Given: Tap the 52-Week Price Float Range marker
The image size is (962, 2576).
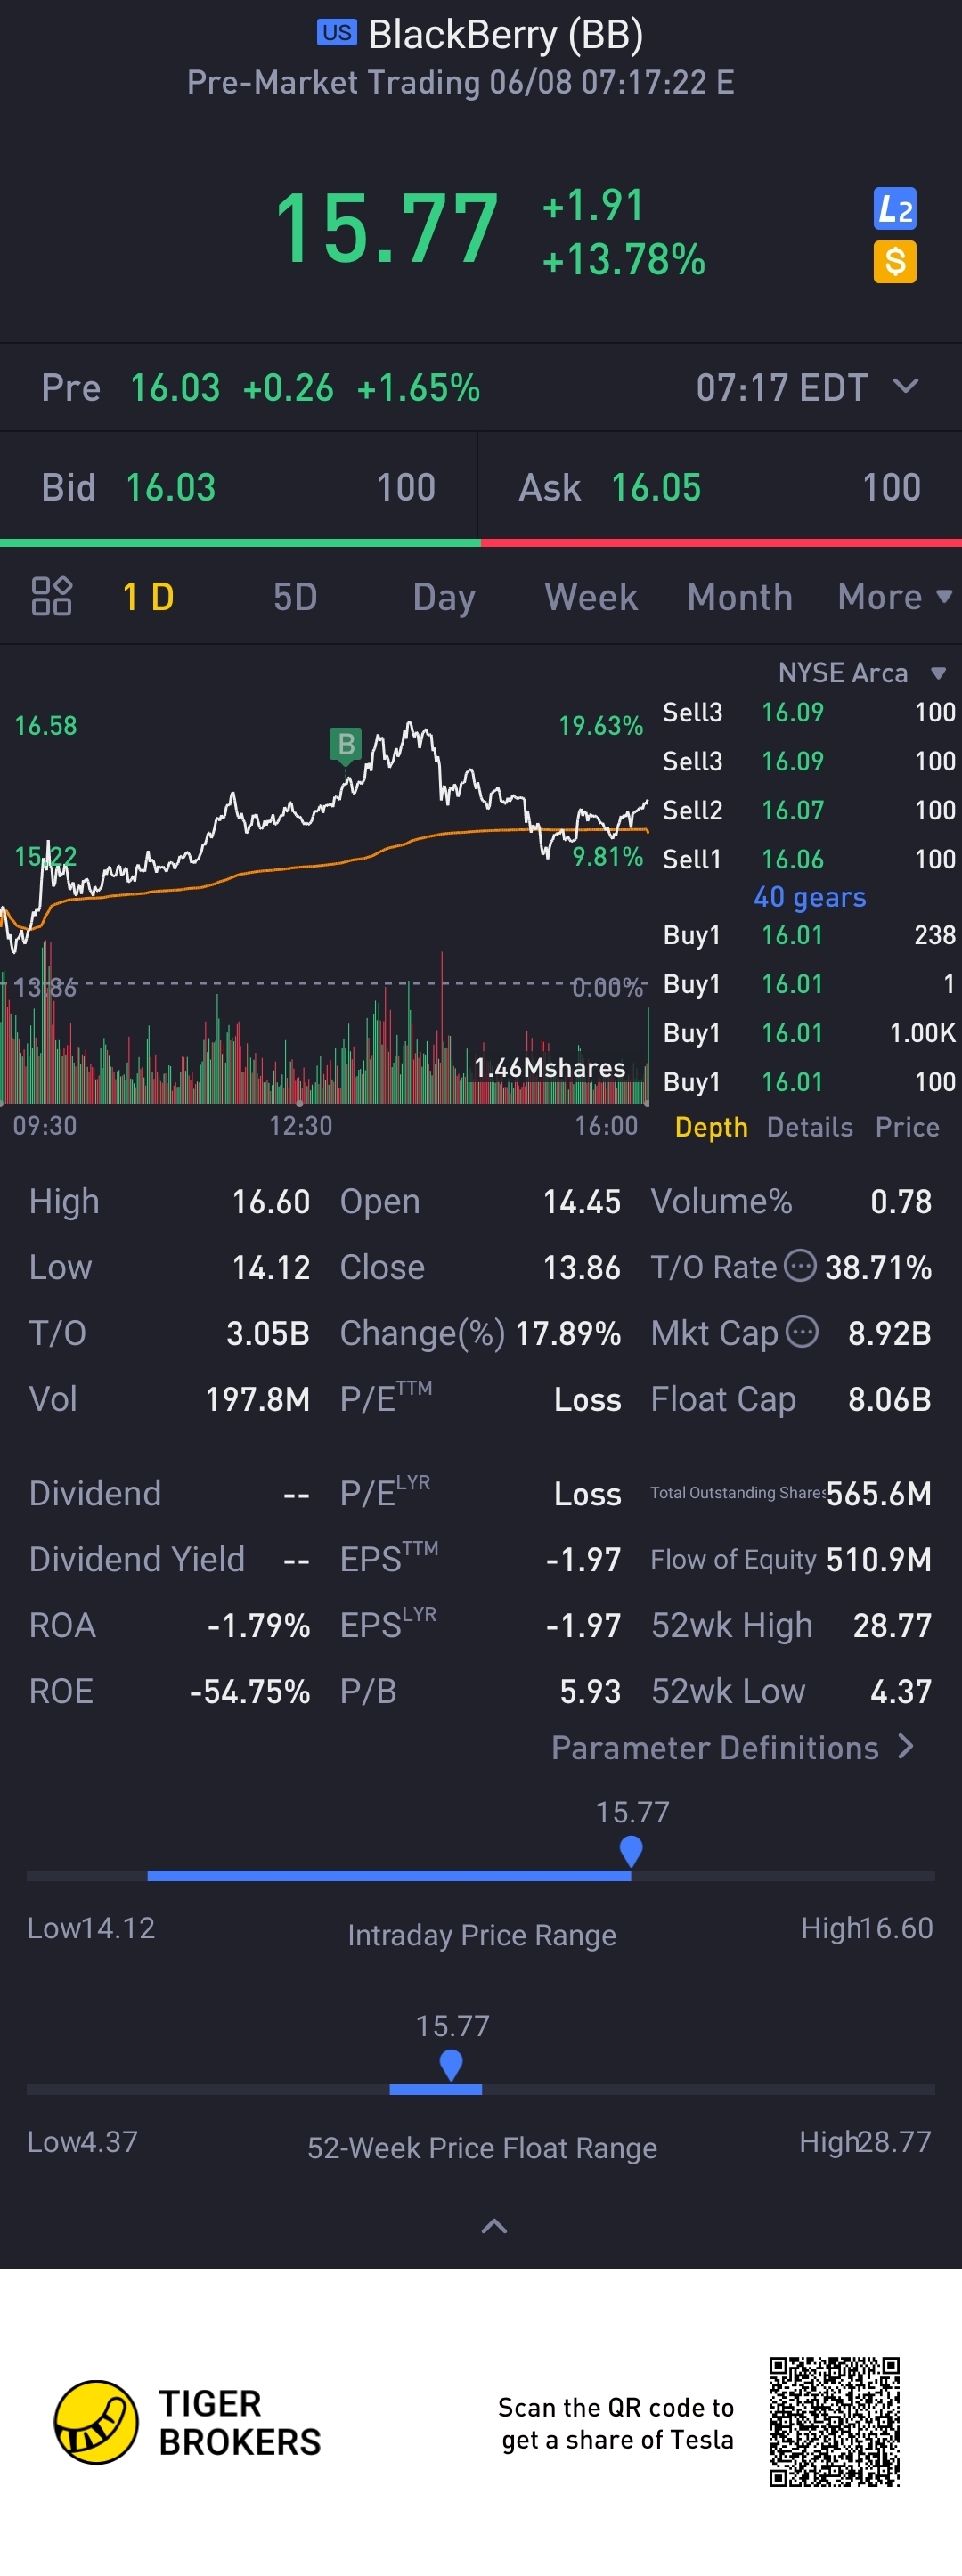Looking at the screenshot, I should coord(451,2065).
